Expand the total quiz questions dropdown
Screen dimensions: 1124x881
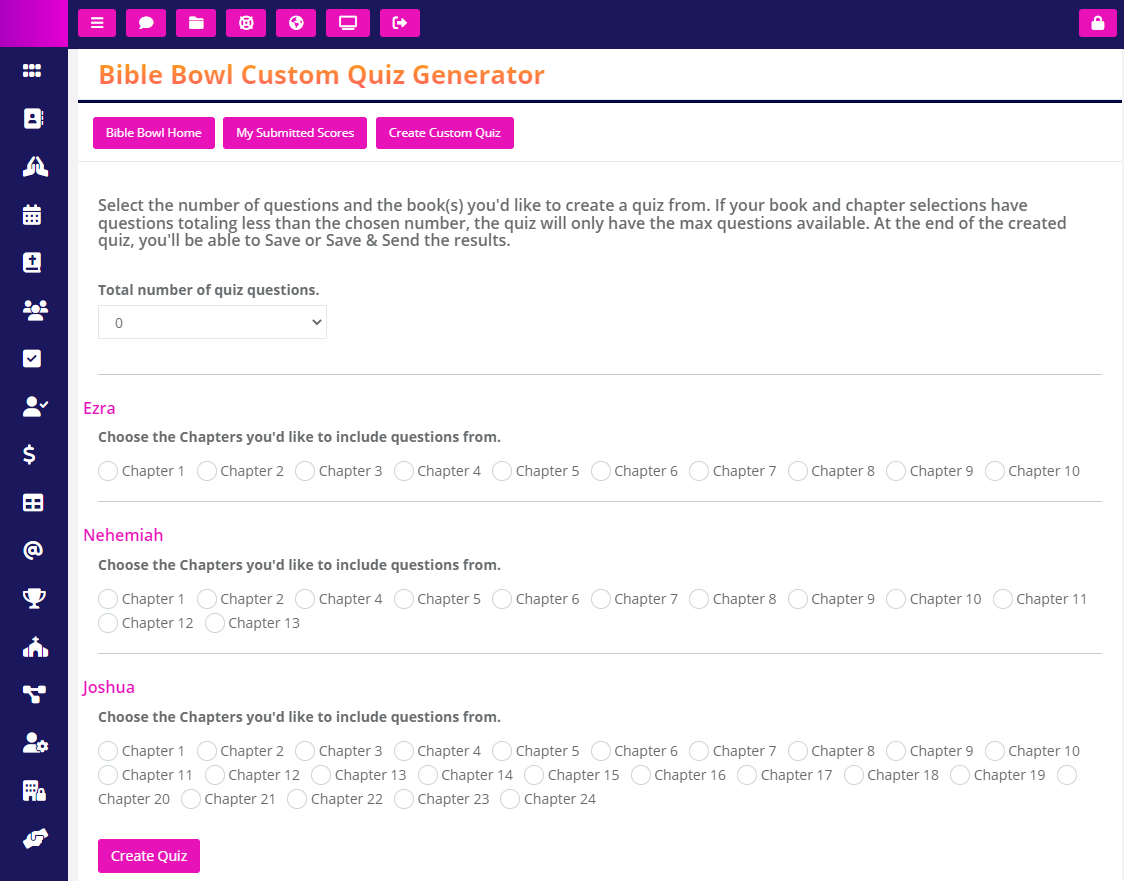point(212,323)
